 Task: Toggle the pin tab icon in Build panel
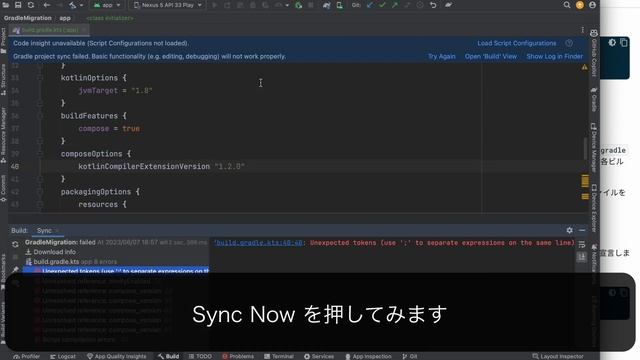pyautogui.click(x=15, y=270)
